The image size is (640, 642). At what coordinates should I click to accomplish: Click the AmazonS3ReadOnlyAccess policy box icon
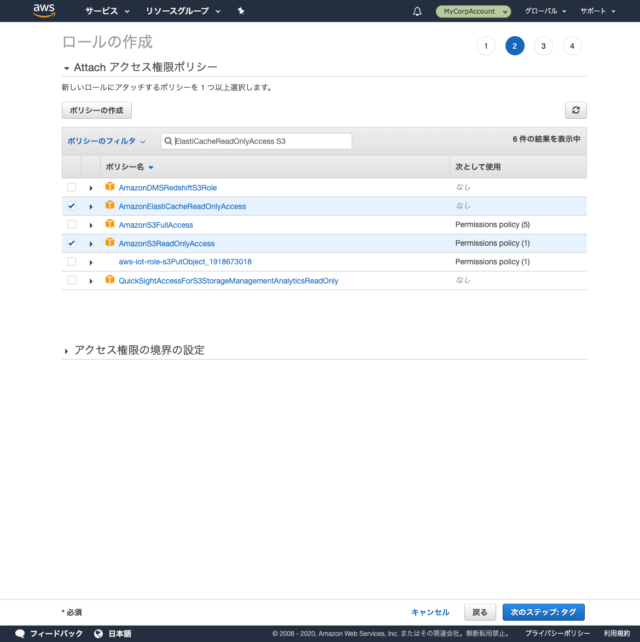pos(110,242)
